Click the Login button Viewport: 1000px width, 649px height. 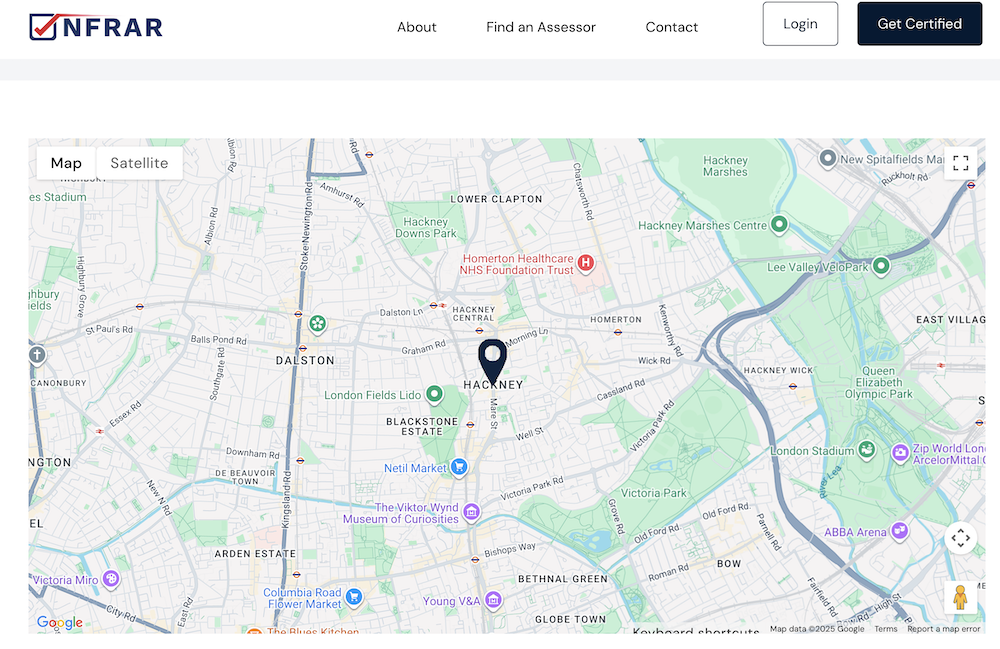800,24
